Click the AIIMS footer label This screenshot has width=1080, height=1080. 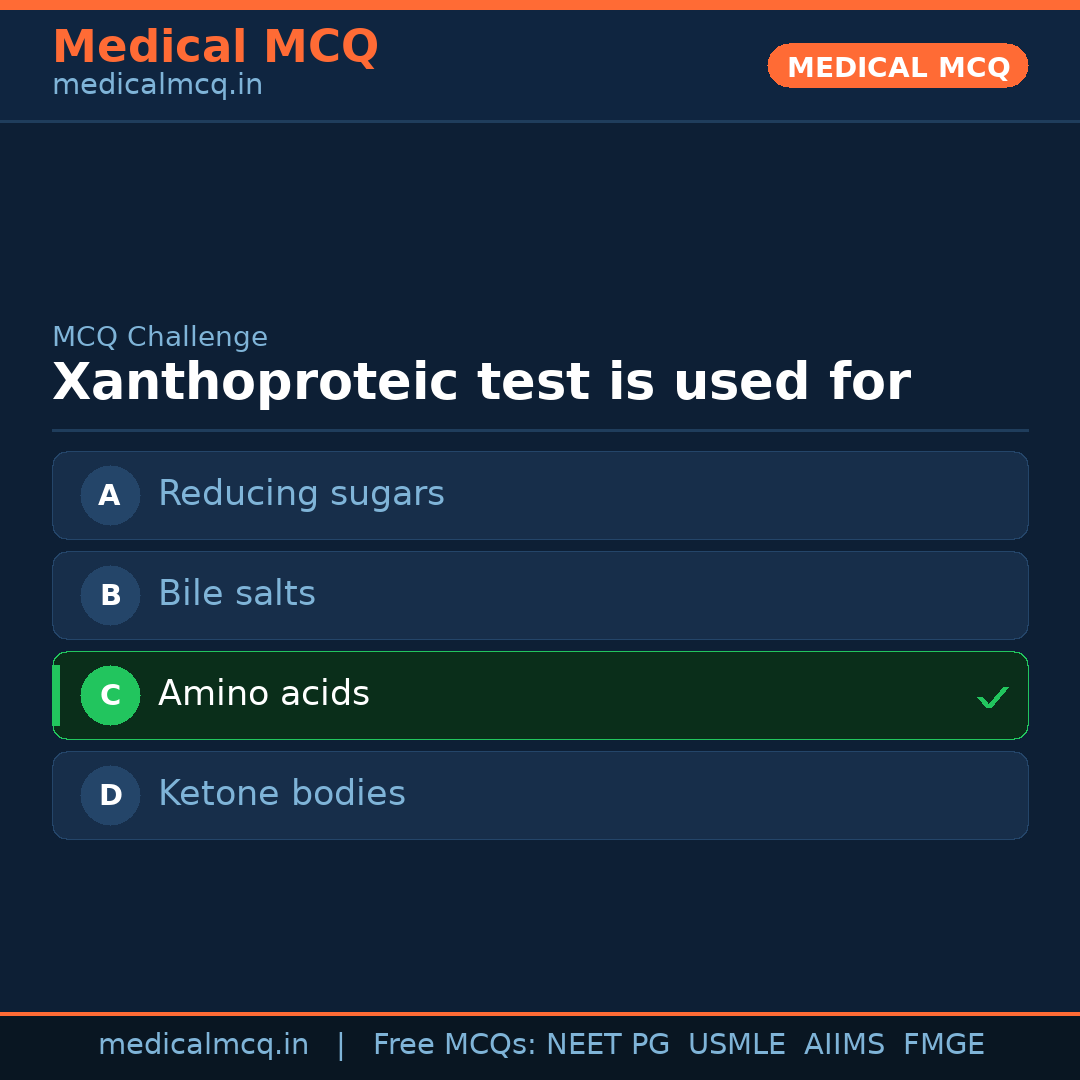point(844,1045)
